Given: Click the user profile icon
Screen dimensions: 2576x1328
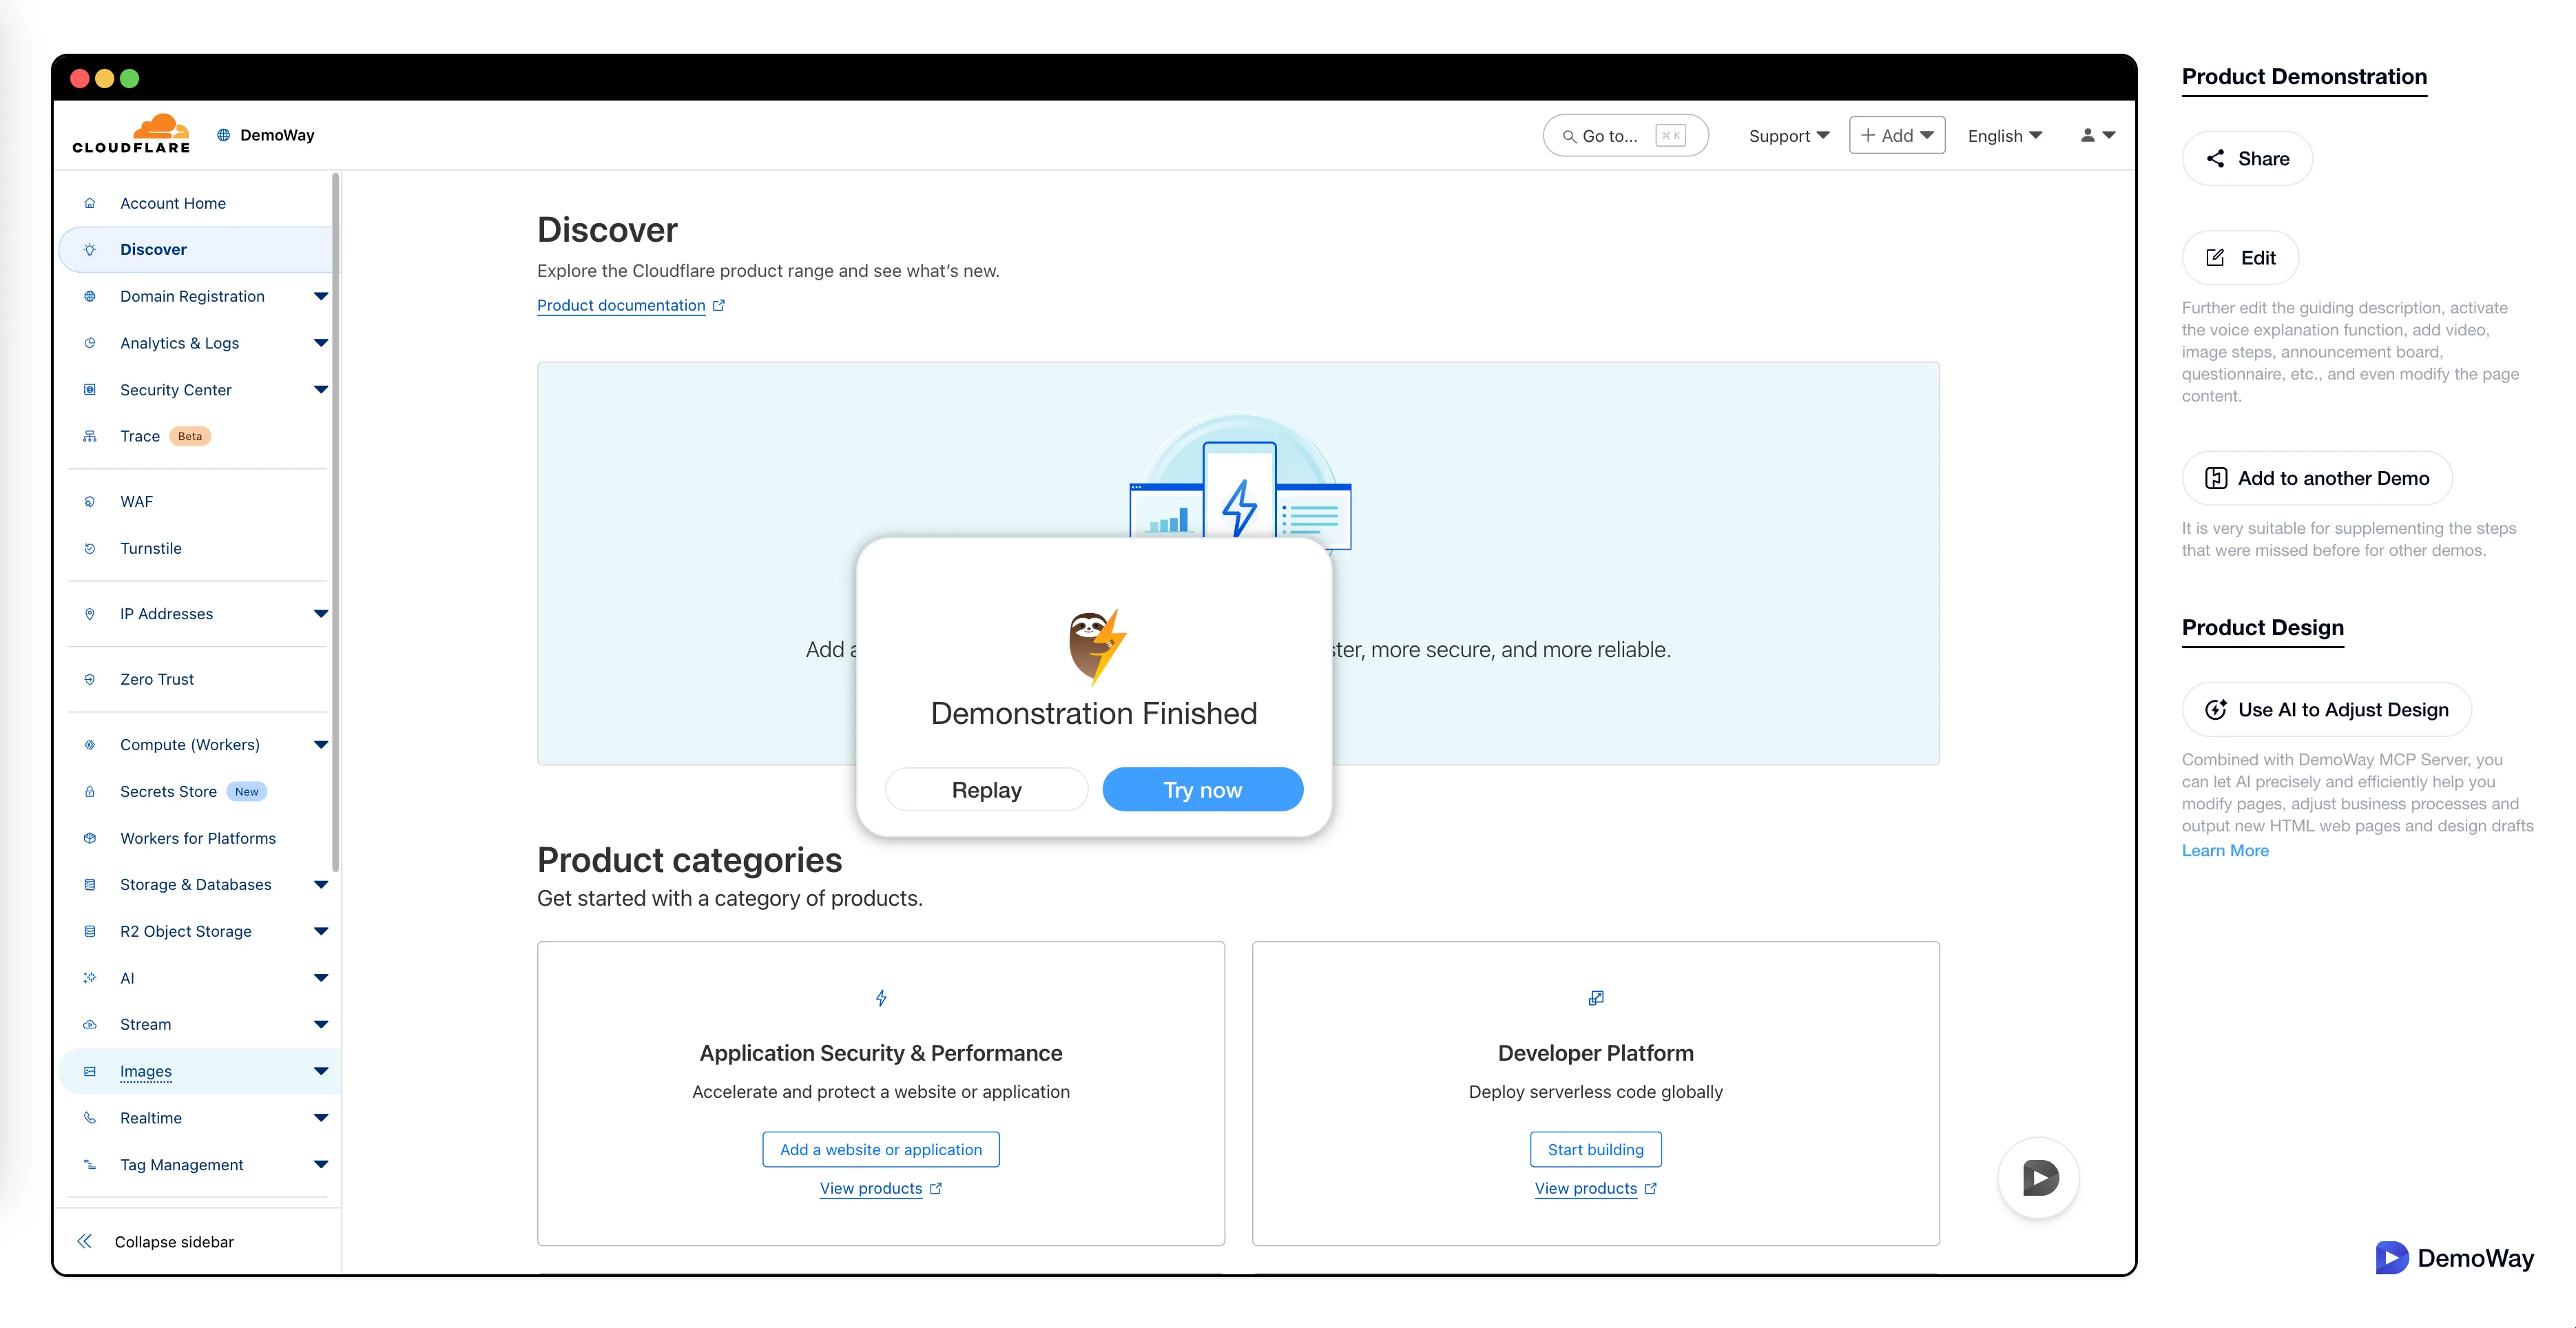Looking at the screenshot, I should 2087,135.
